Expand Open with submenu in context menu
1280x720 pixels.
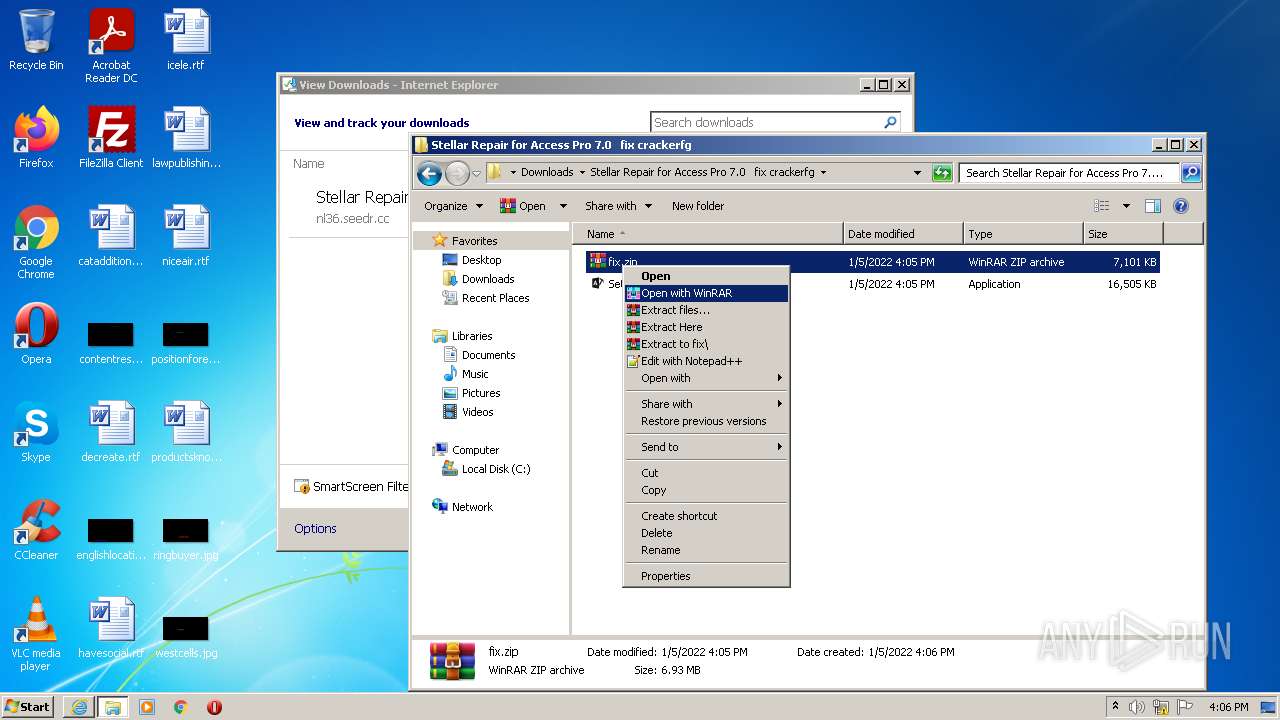pyautogui.click(x=706, y=378)
